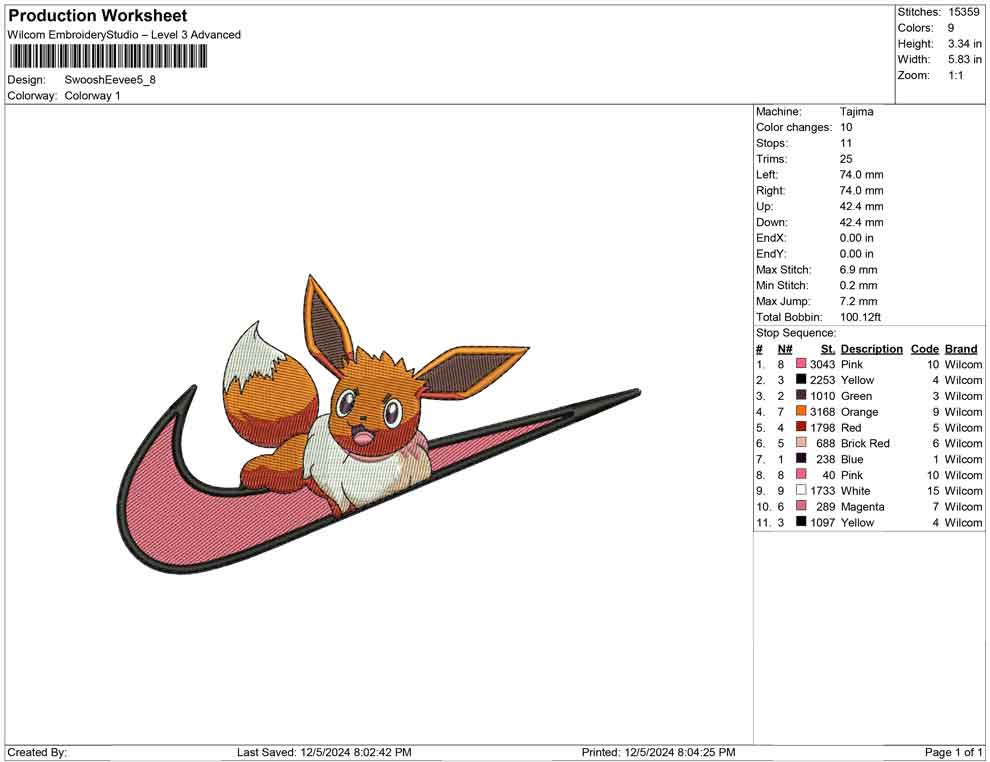Viewport: 990px width, 762px height.
Task: Click the St. column header
Action: 828,349
